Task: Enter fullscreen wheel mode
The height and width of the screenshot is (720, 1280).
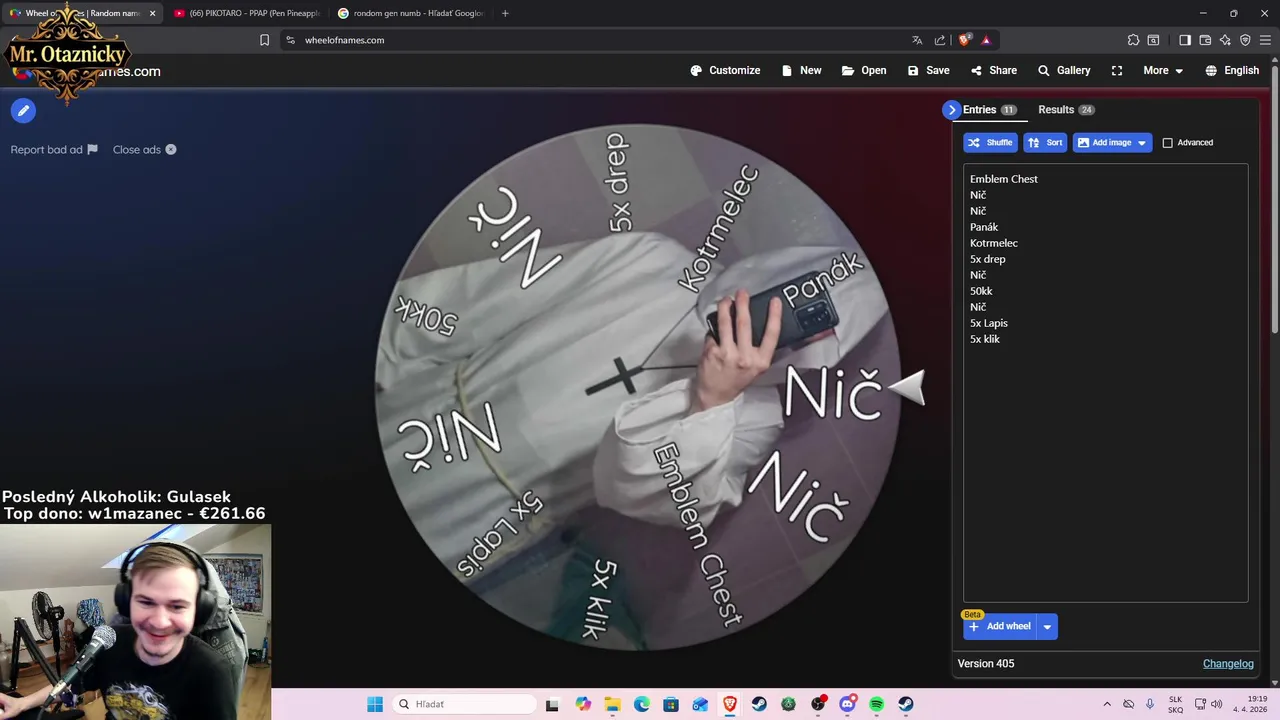Action: [x=1117, y=70]
